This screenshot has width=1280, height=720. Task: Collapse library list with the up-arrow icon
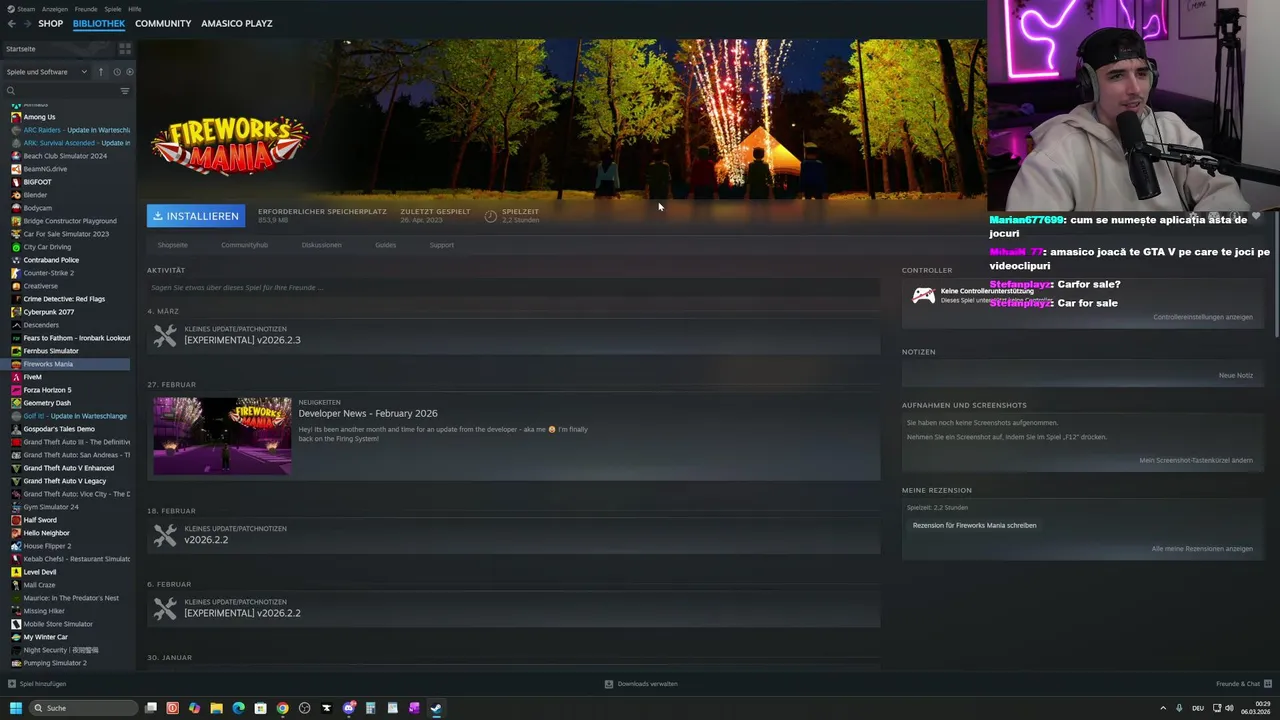(100, 72)
